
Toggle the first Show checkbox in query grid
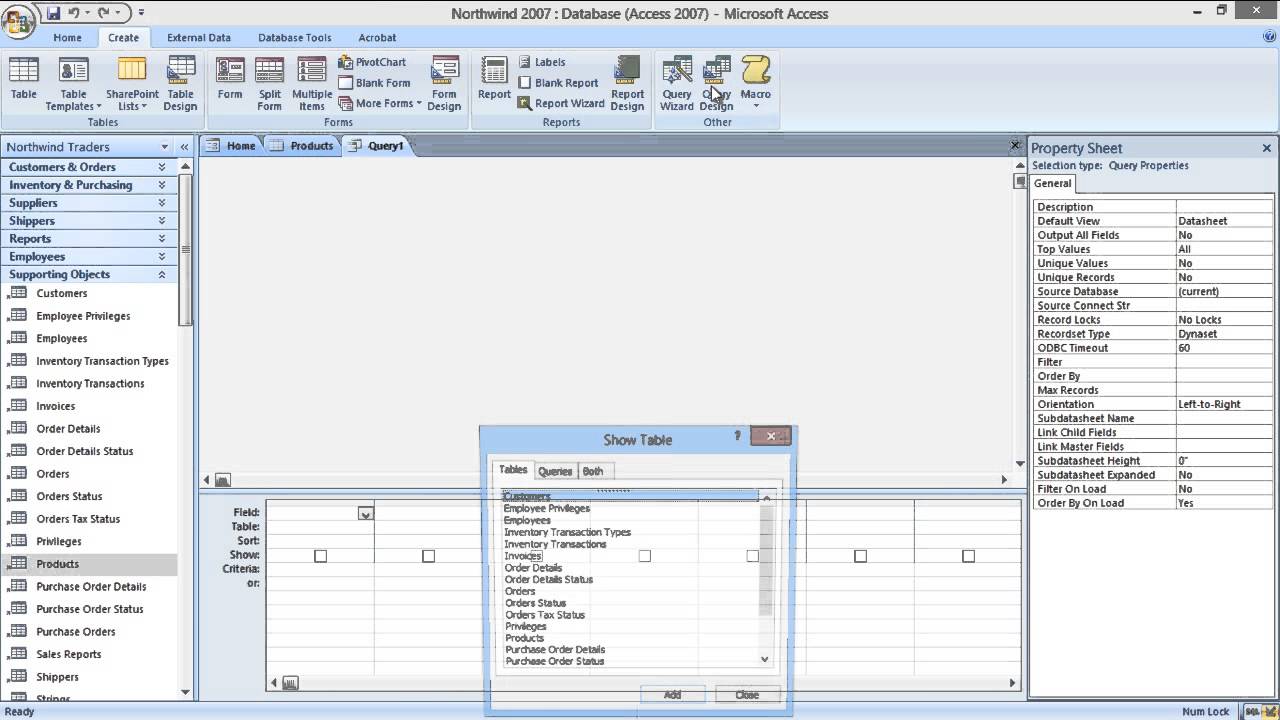pos(320,556)
